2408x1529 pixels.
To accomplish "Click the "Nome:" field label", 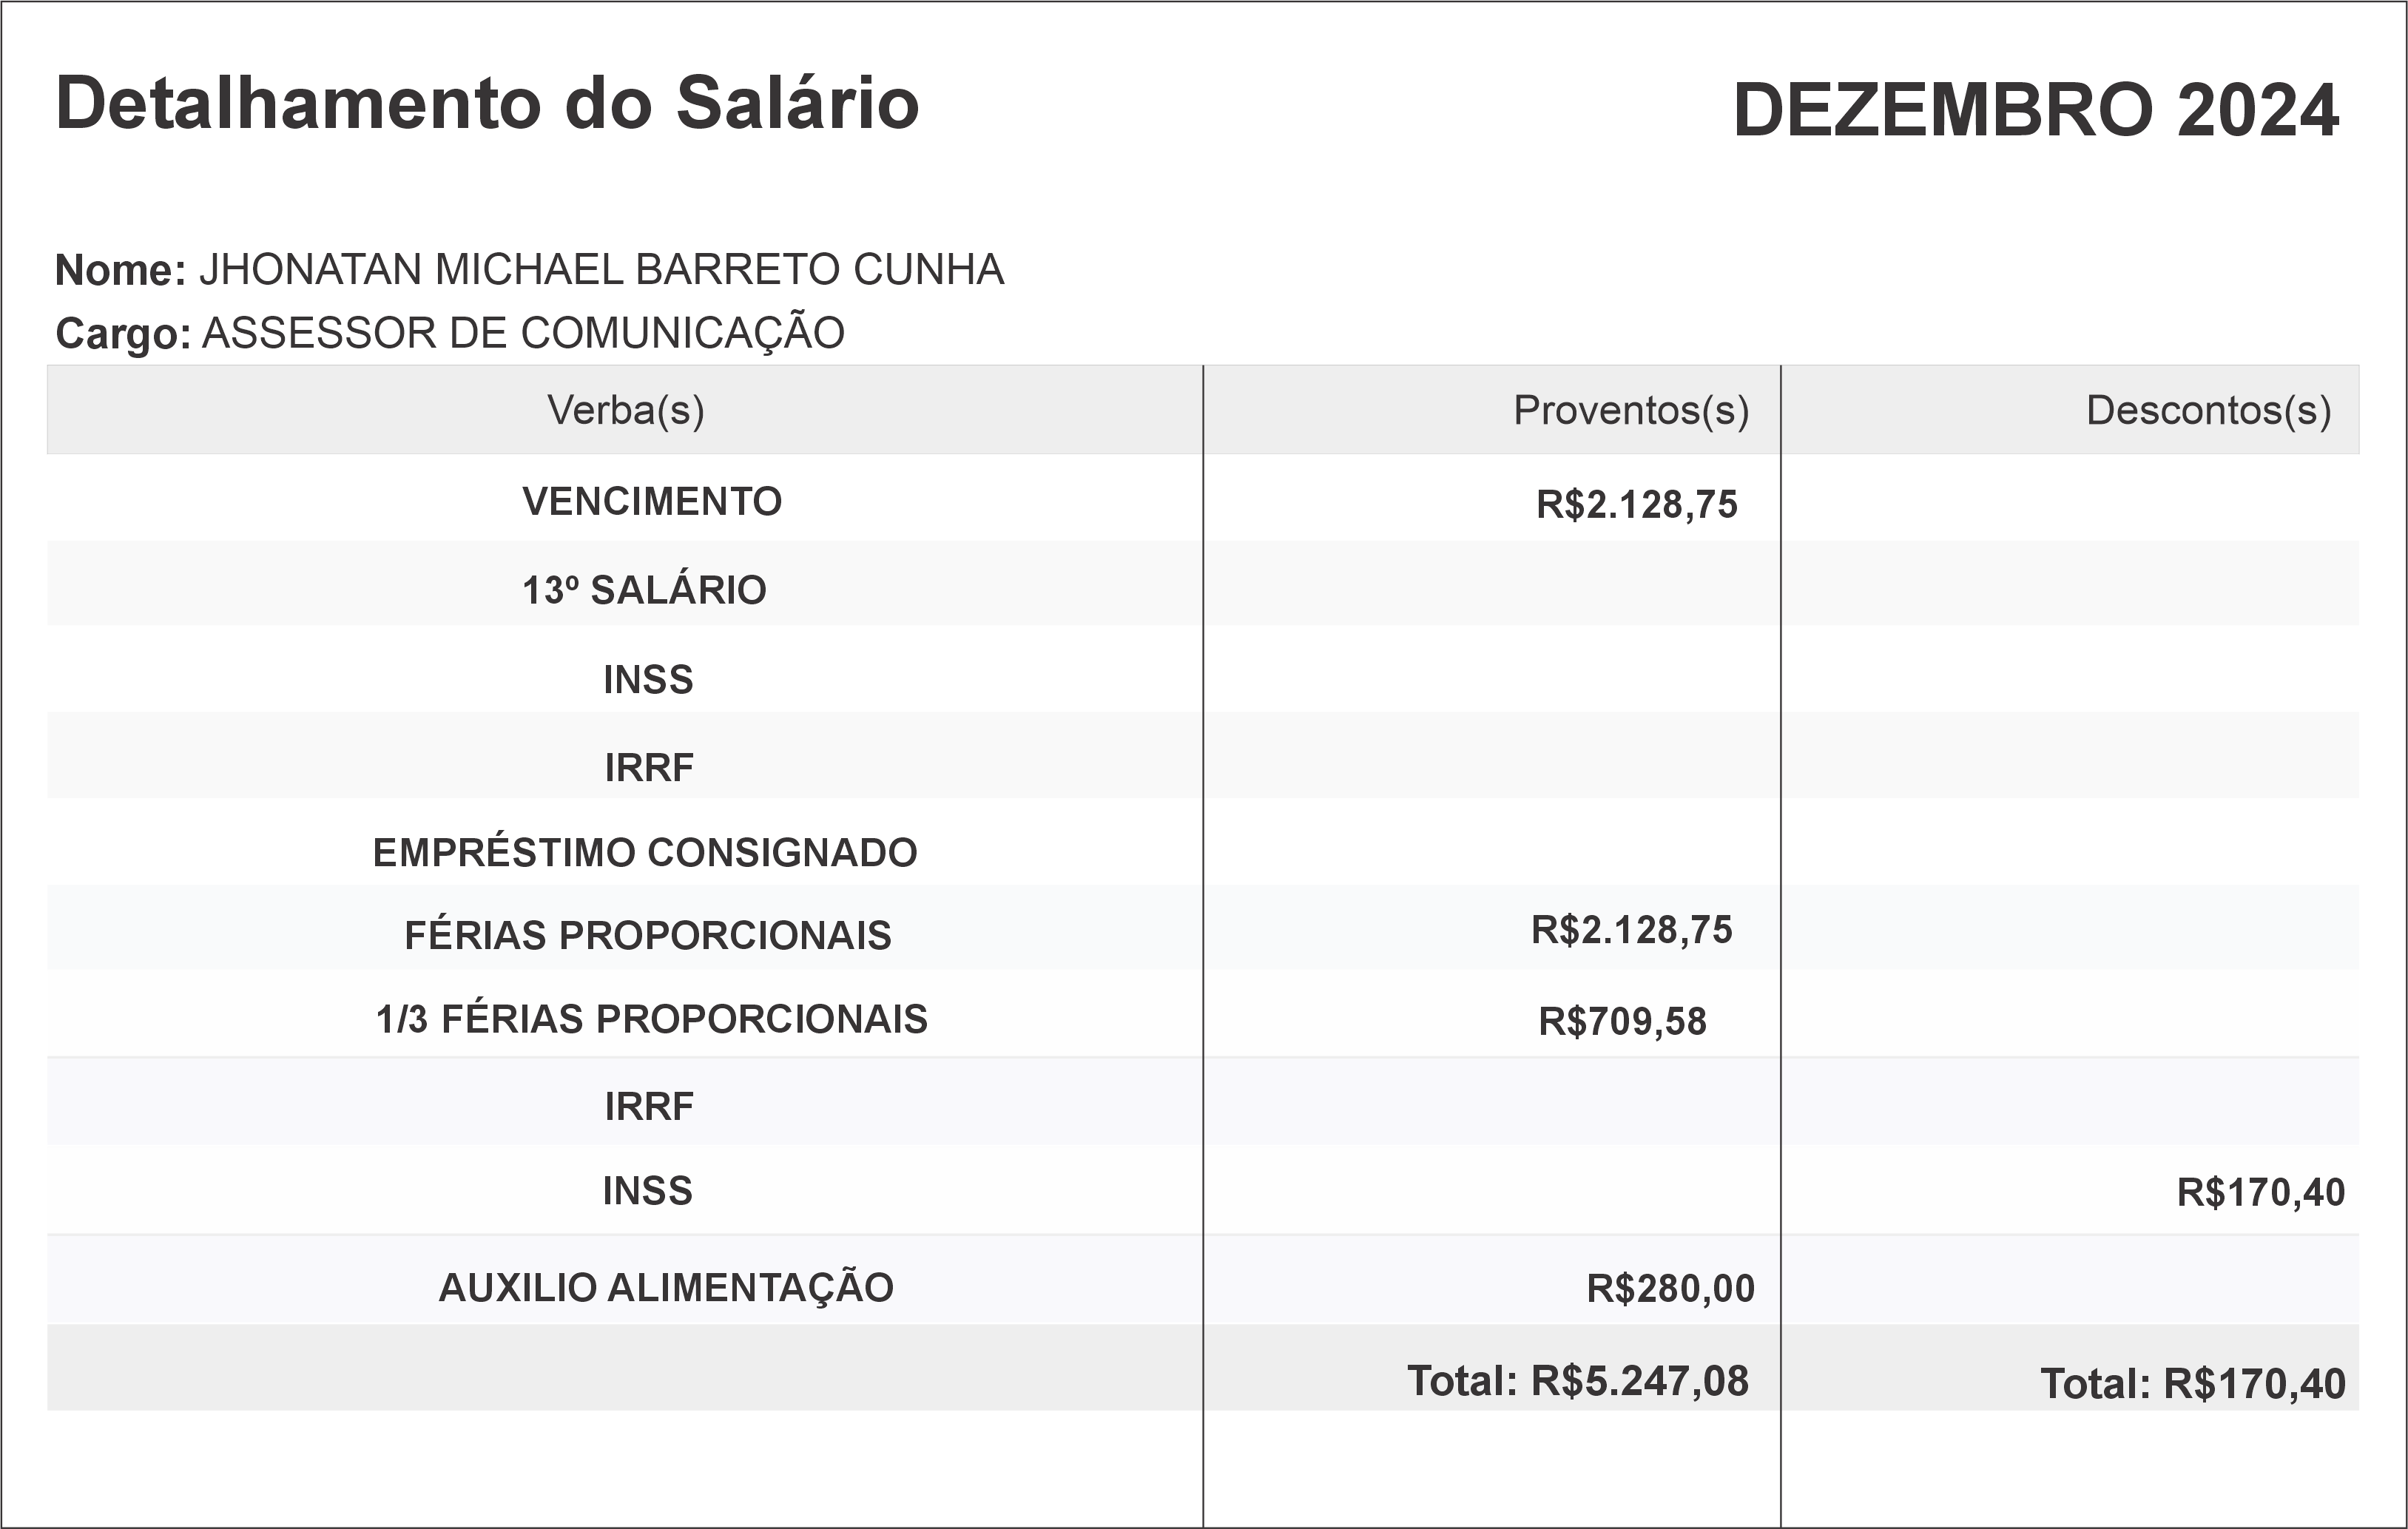I will tap(120, 270).
